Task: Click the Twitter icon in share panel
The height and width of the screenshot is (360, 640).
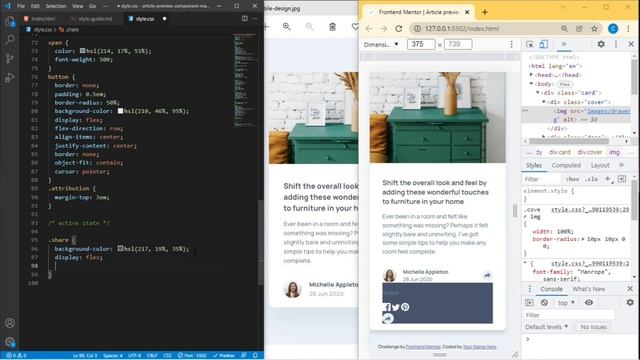Action: click(x=396, y=307)
